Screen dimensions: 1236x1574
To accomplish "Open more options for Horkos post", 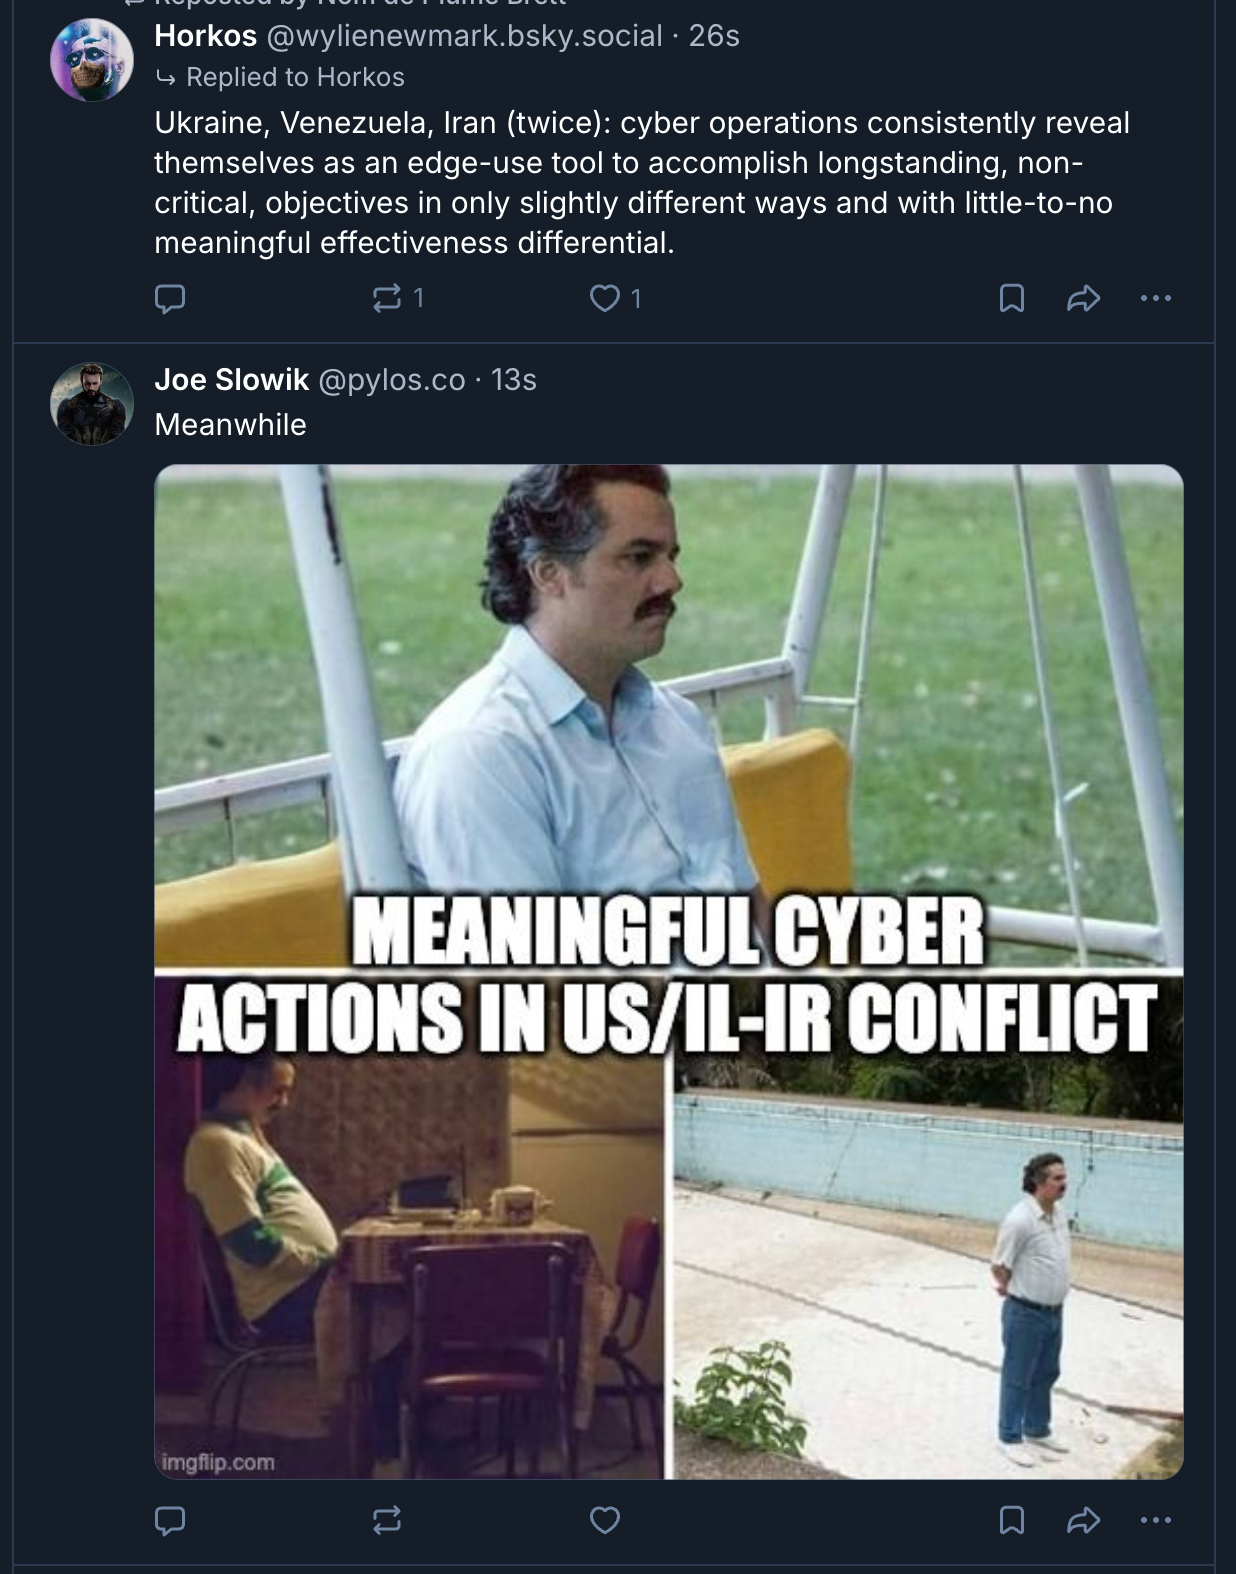I will [1155, 298].
